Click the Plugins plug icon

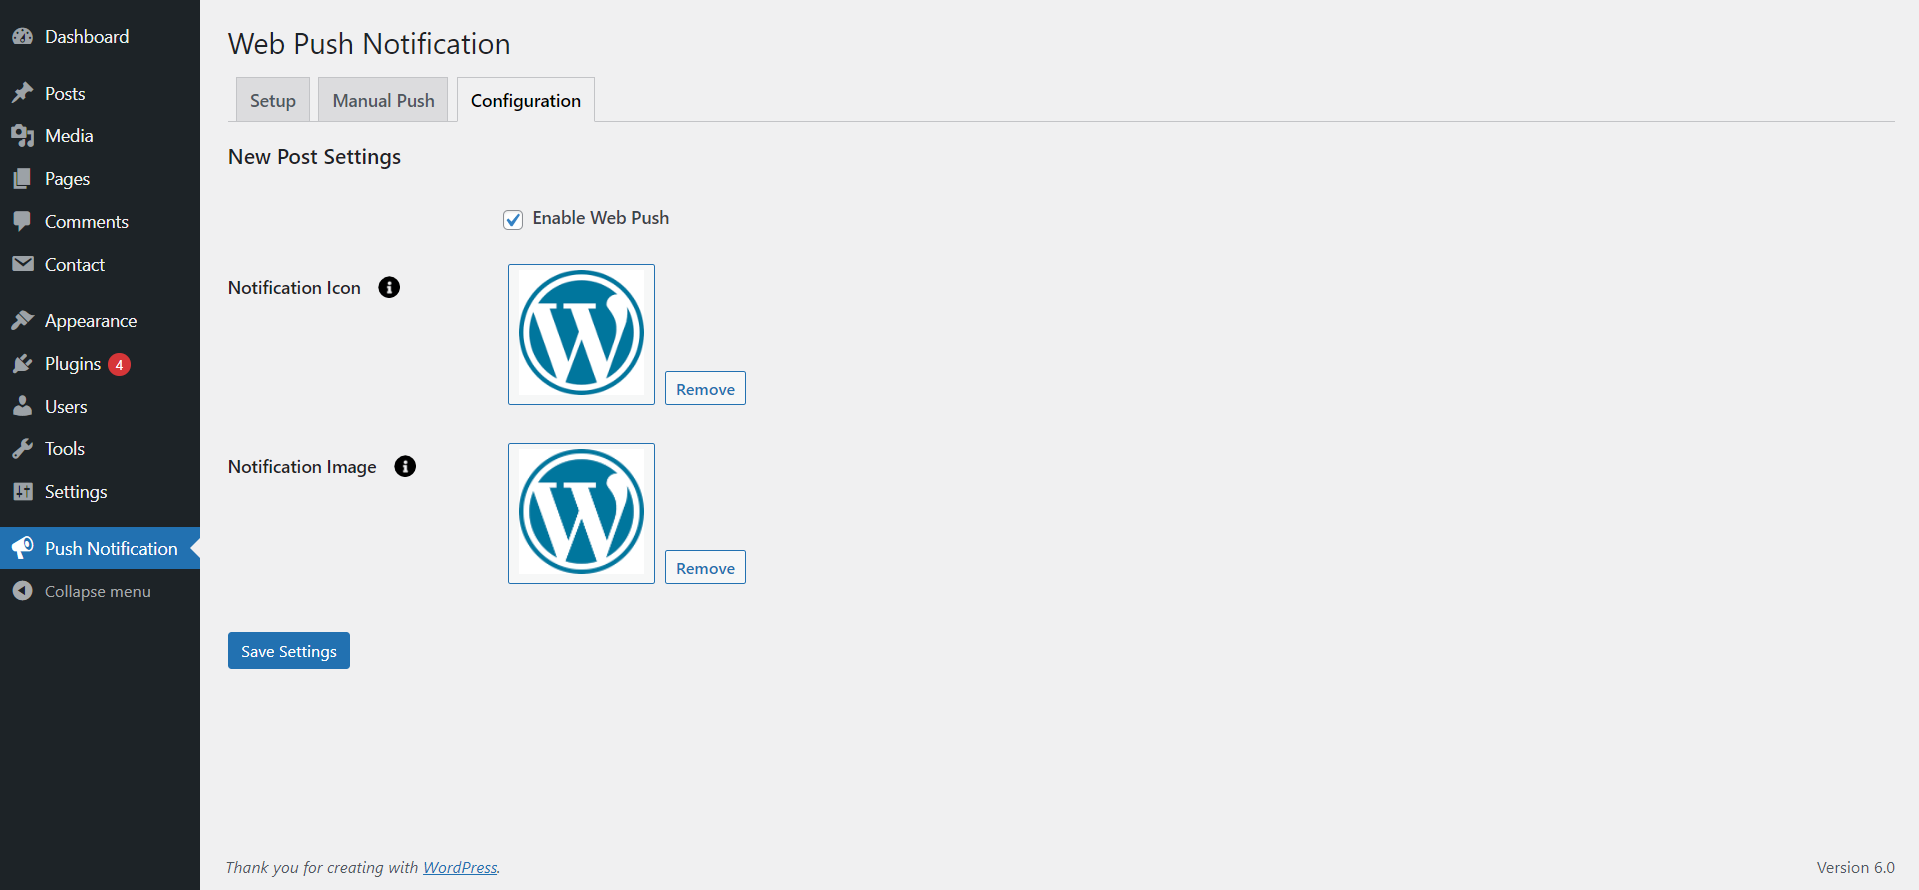point(23,364)
